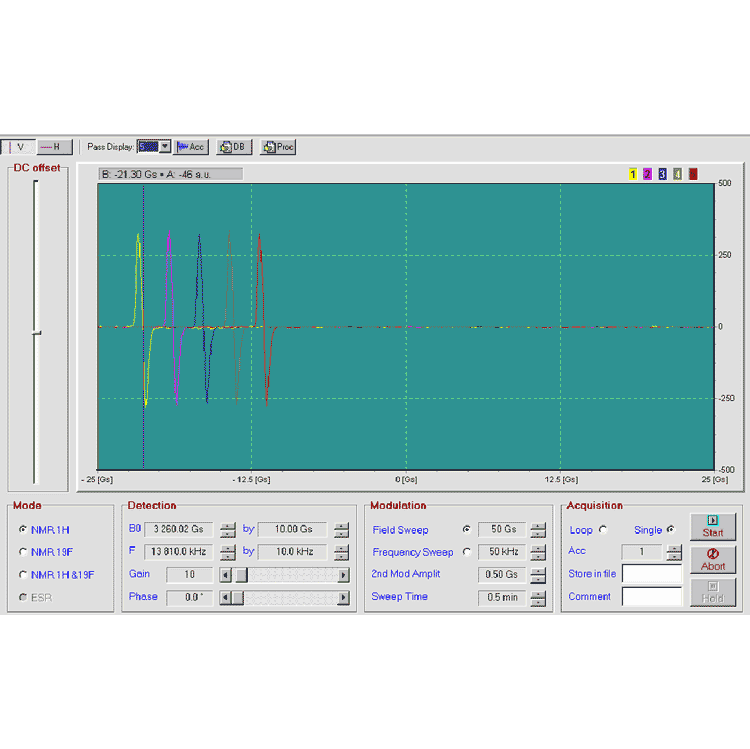This screenshot has width=750, height=749.
Task: Click the red pass 5 signal peak
Action: 259,235
